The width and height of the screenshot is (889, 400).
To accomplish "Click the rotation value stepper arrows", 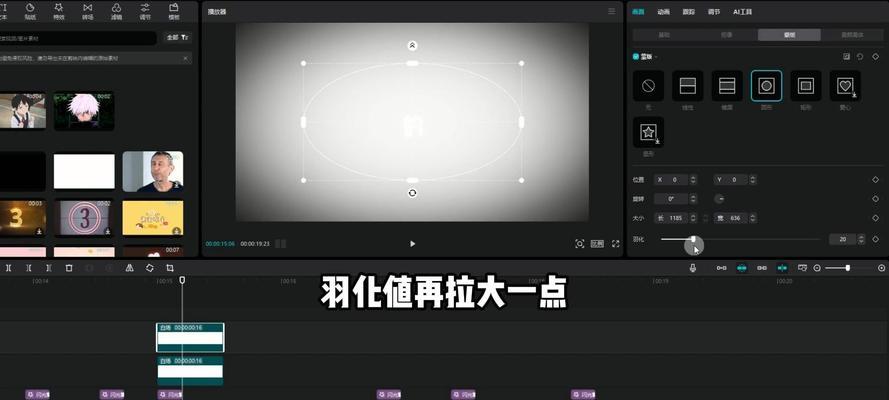I will pyautogui.click(x=693, y=199).
